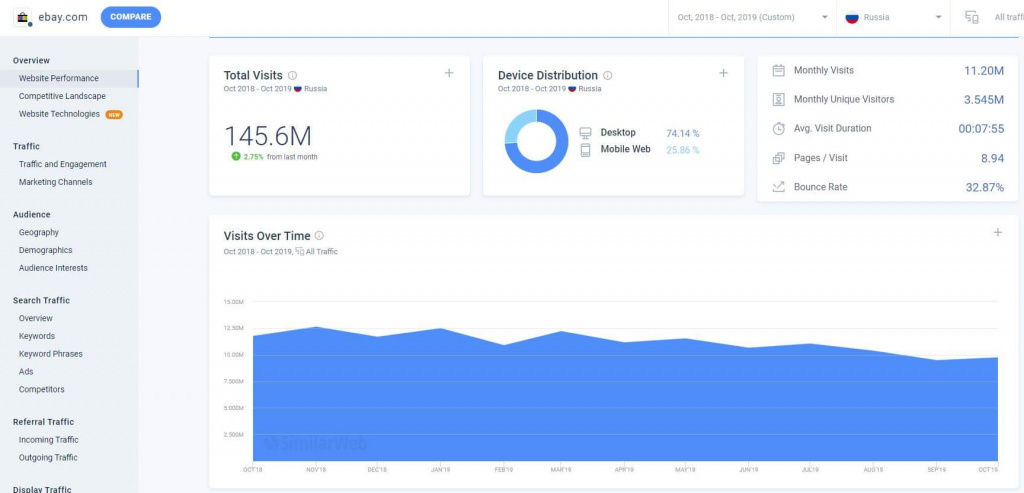The image size is (1024, 493).
Task: Click the Desktop device icon
Action: (586, 133)
